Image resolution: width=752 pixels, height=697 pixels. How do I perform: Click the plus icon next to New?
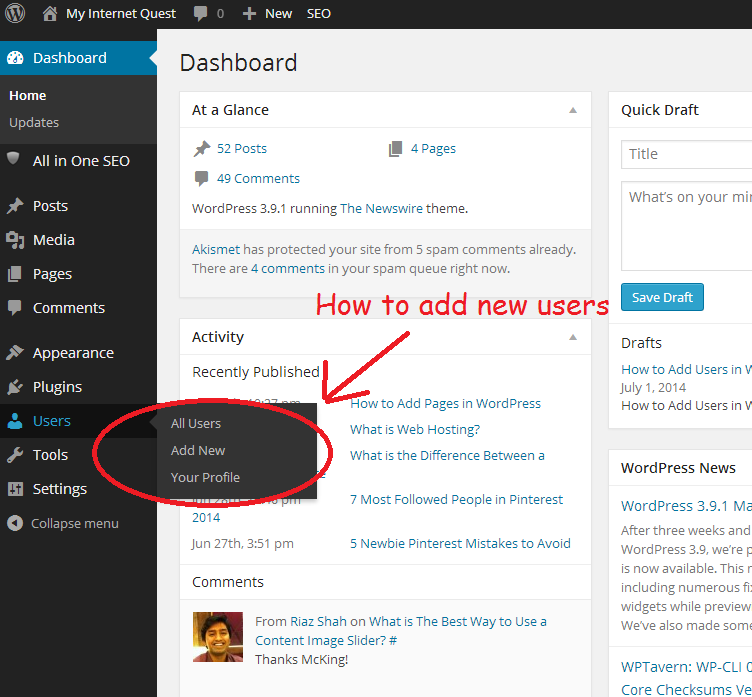[x=249, y=13]
